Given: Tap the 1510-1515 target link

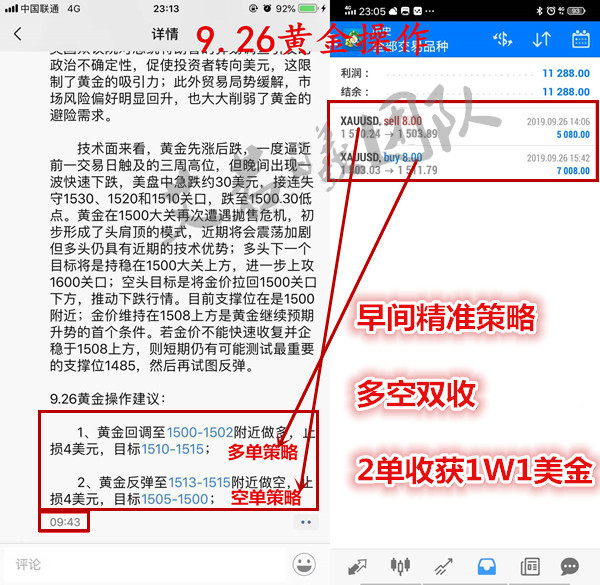Looking at the screenshot, I should [x=173, y=449].
